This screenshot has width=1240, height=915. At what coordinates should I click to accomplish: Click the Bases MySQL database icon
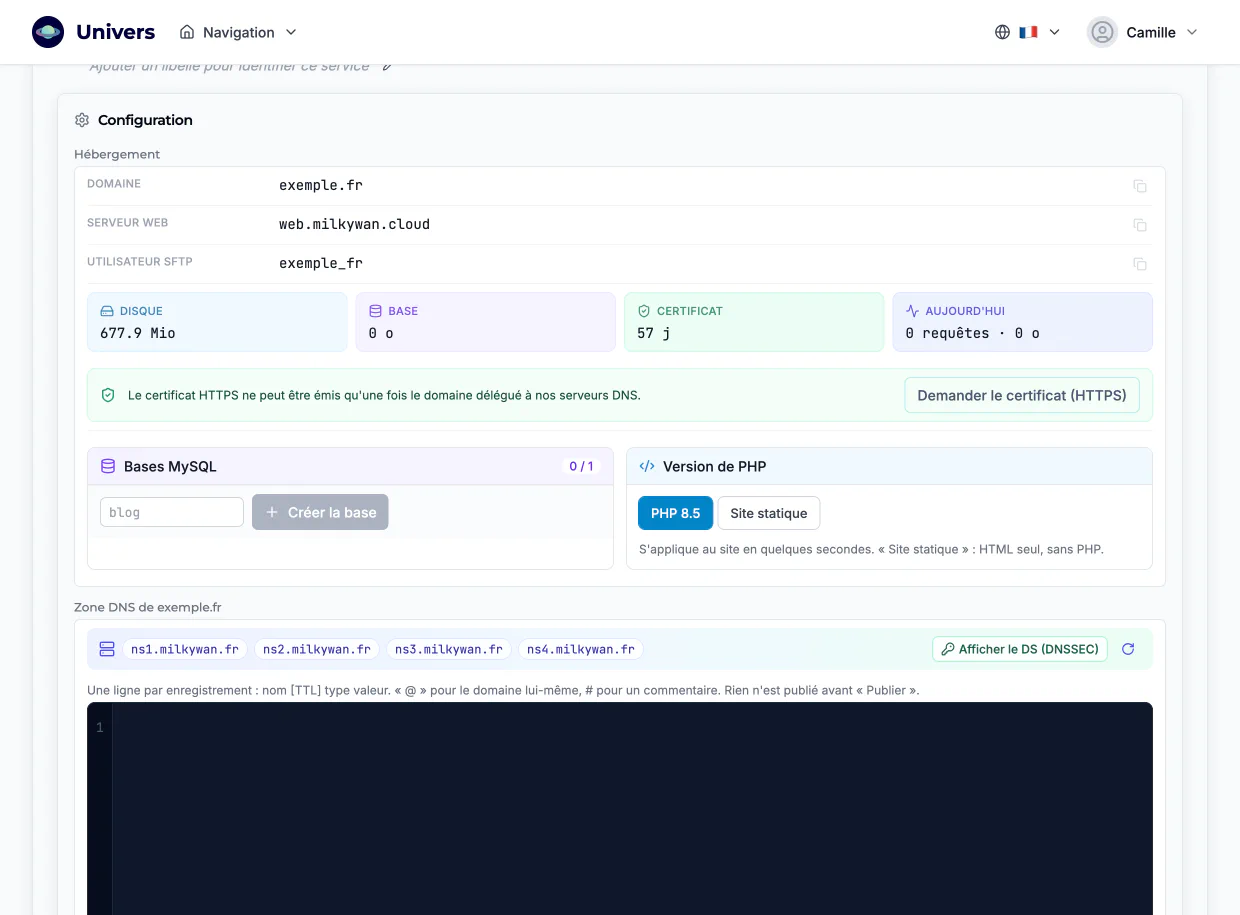[x=108, y=466]
